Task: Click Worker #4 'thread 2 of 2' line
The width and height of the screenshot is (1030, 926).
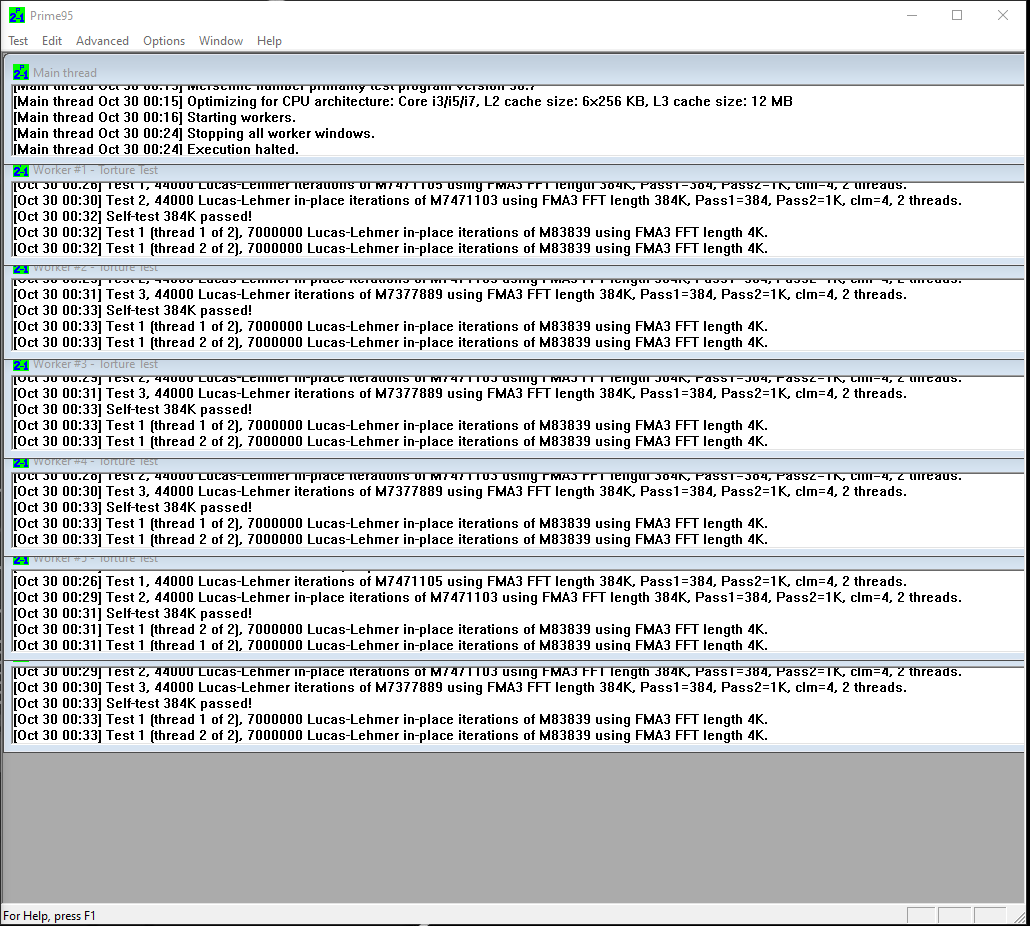Action: (x=390, y=539)
